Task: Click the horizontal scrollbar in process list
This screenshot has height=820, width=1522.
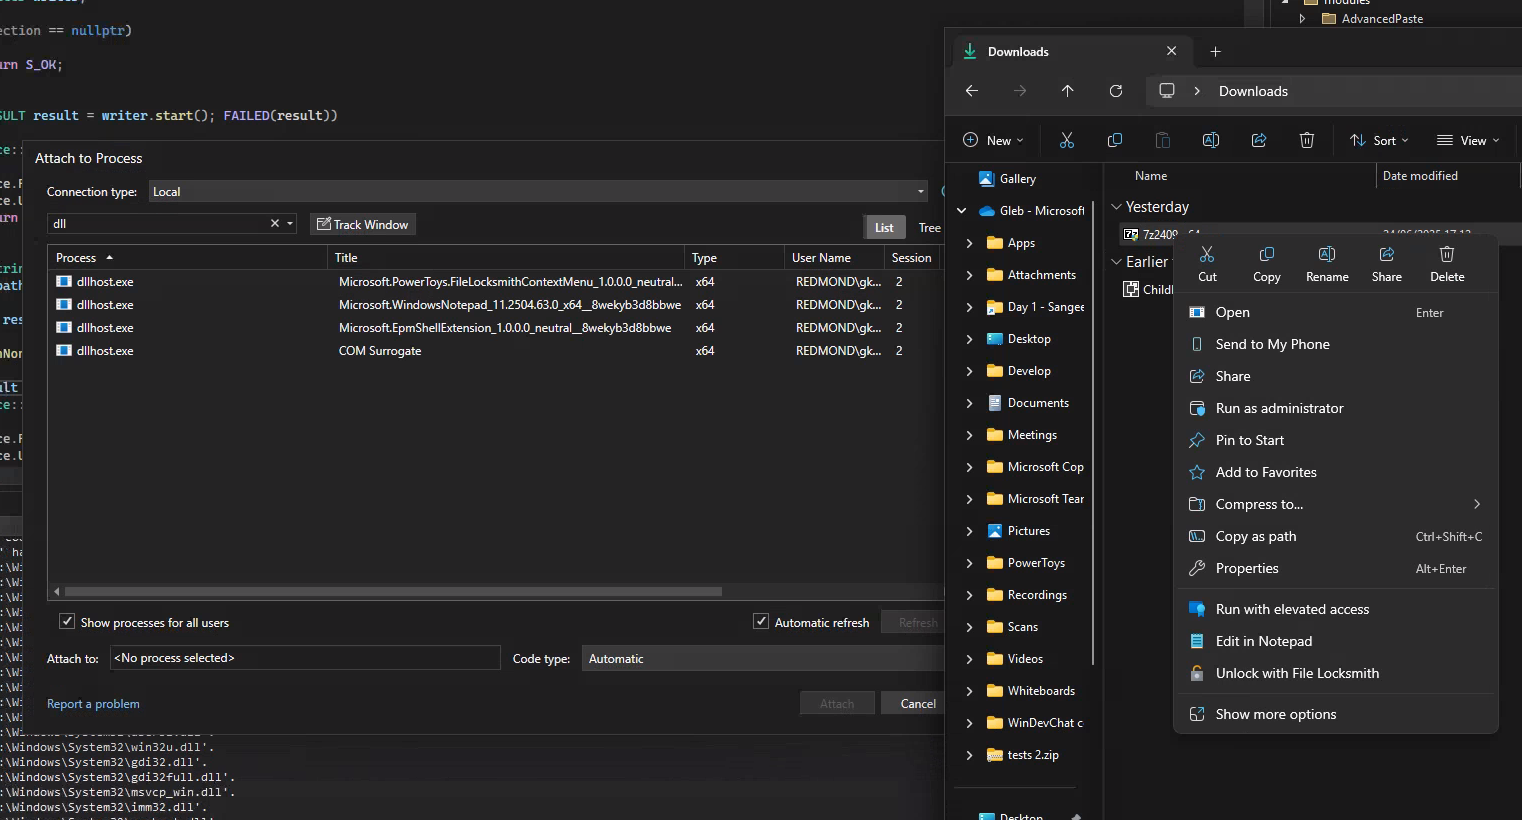Action: 394,592
